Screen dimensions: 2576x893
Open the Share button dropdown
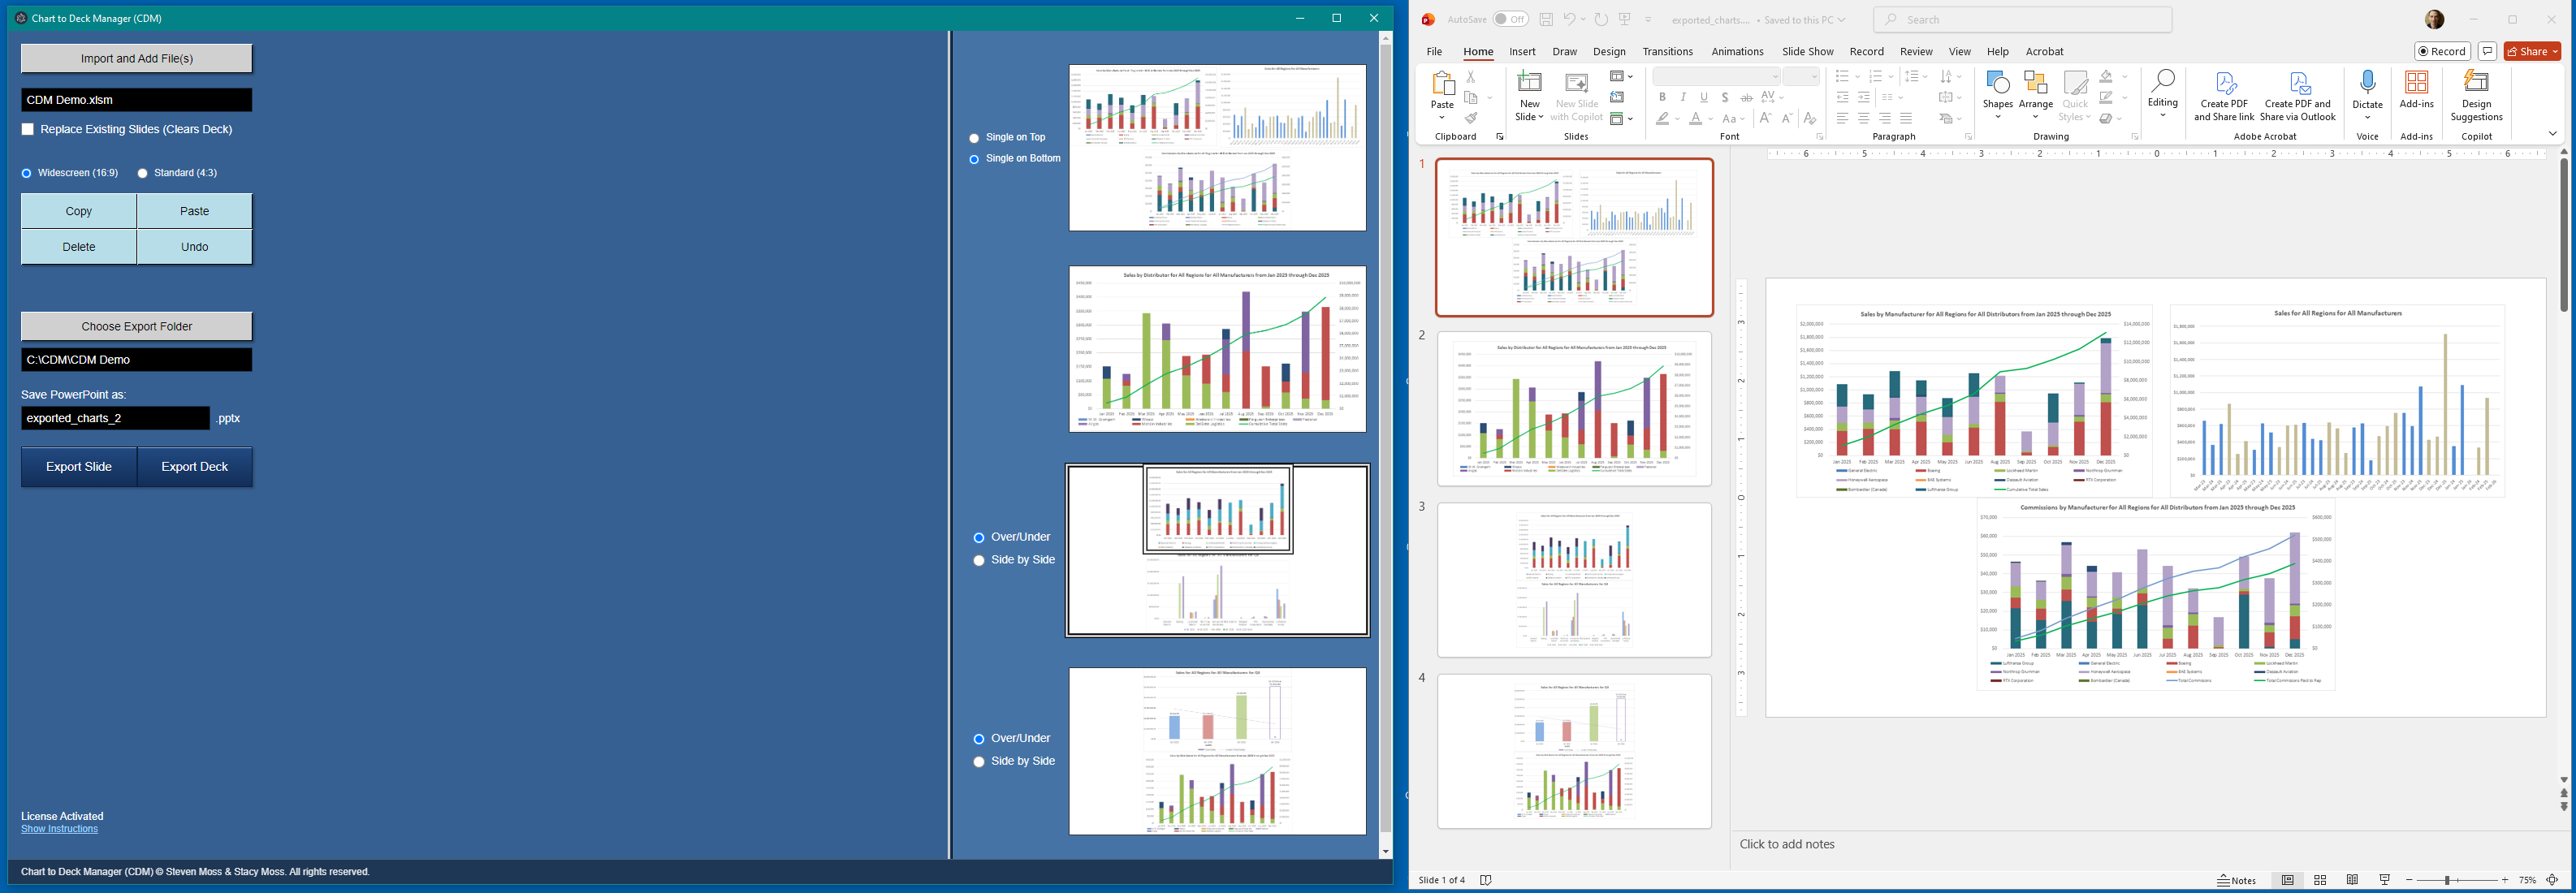pyautogui.click(x=2553, y=51)
